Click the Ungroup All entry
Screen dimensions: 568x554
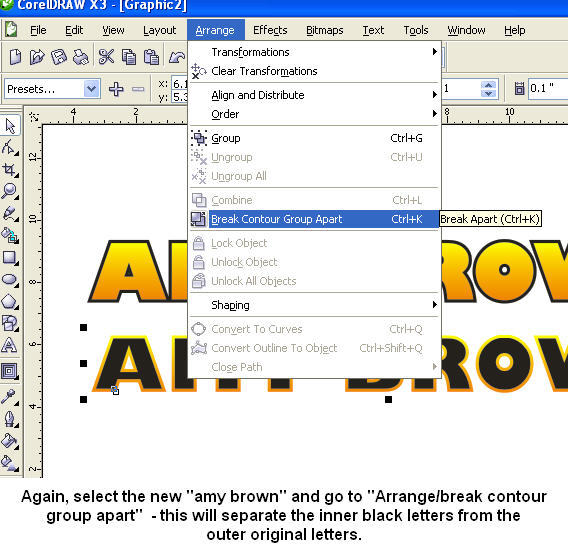[314, 176]
